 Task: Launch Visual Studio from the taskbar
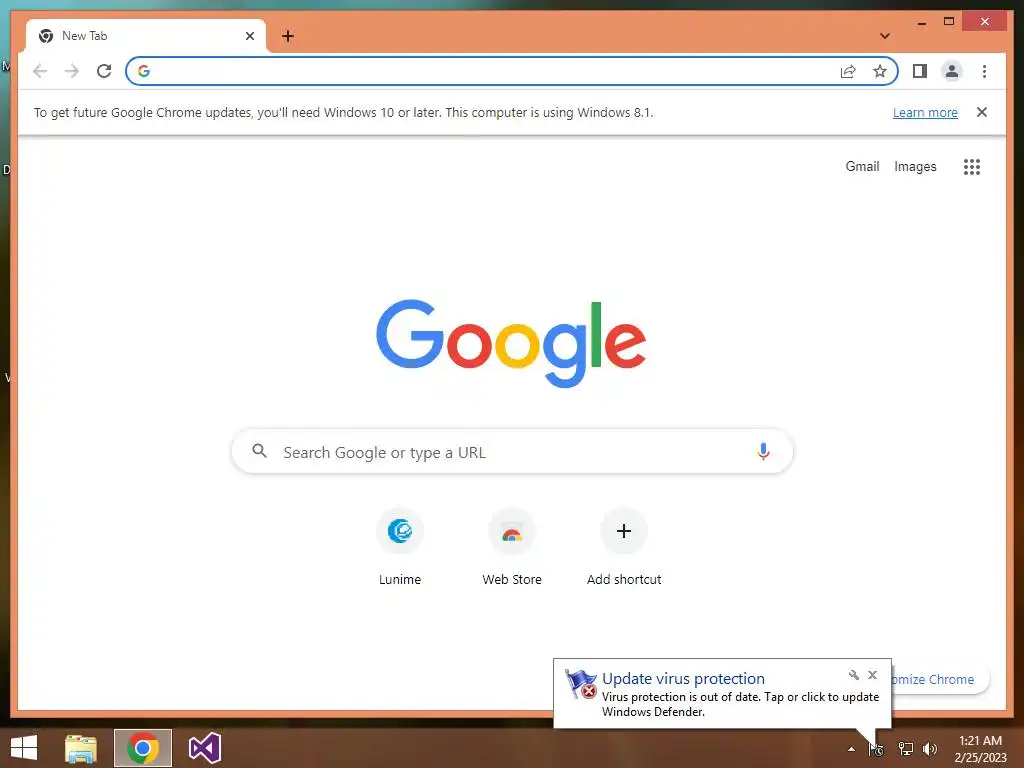(204, 748)
